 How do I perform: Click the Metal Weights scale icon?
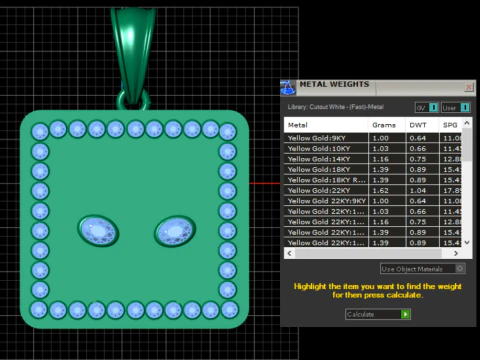288,87
